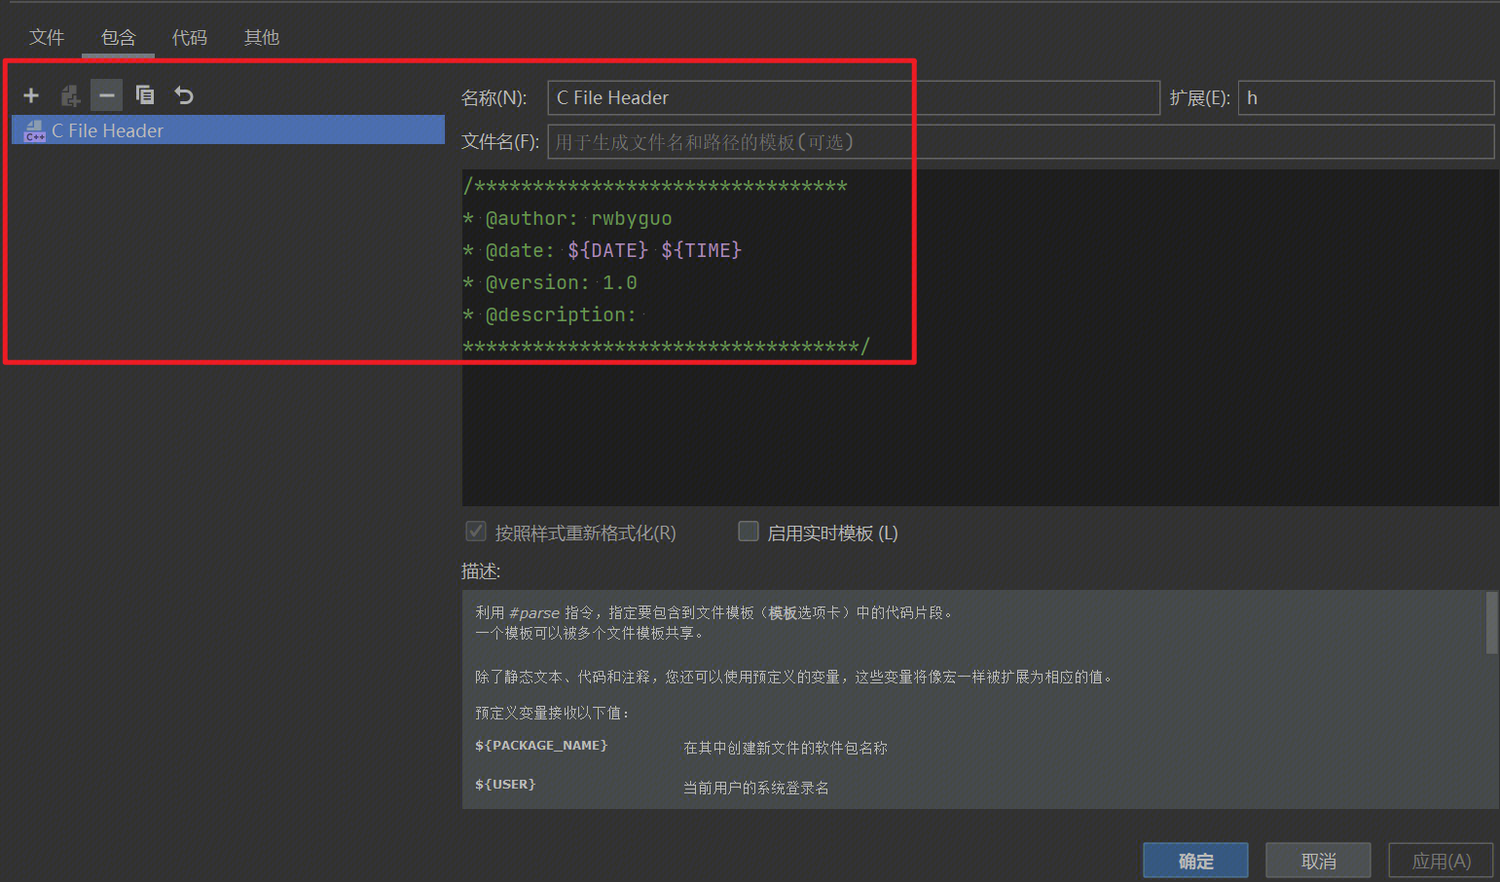Click the C File Header file icon
This screenshot has width=1500, height=882.
tap(34, 131)
